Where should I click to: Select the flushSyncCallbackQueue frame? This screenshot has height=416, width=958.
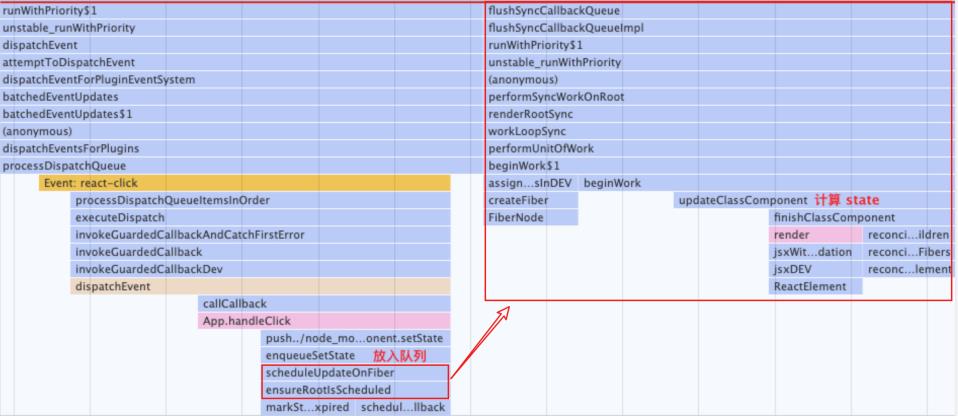tap(718, 10)
